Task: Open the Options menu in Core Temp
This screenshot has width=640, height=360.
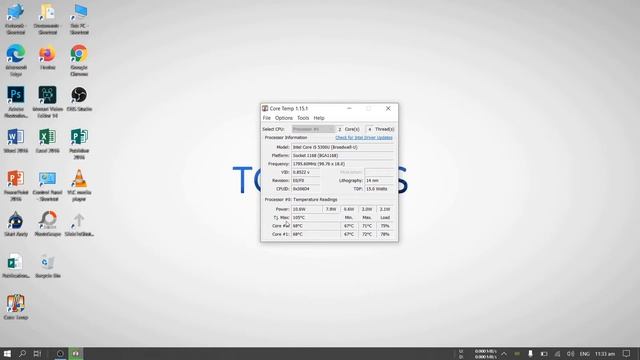Action: tap(284, 118)
